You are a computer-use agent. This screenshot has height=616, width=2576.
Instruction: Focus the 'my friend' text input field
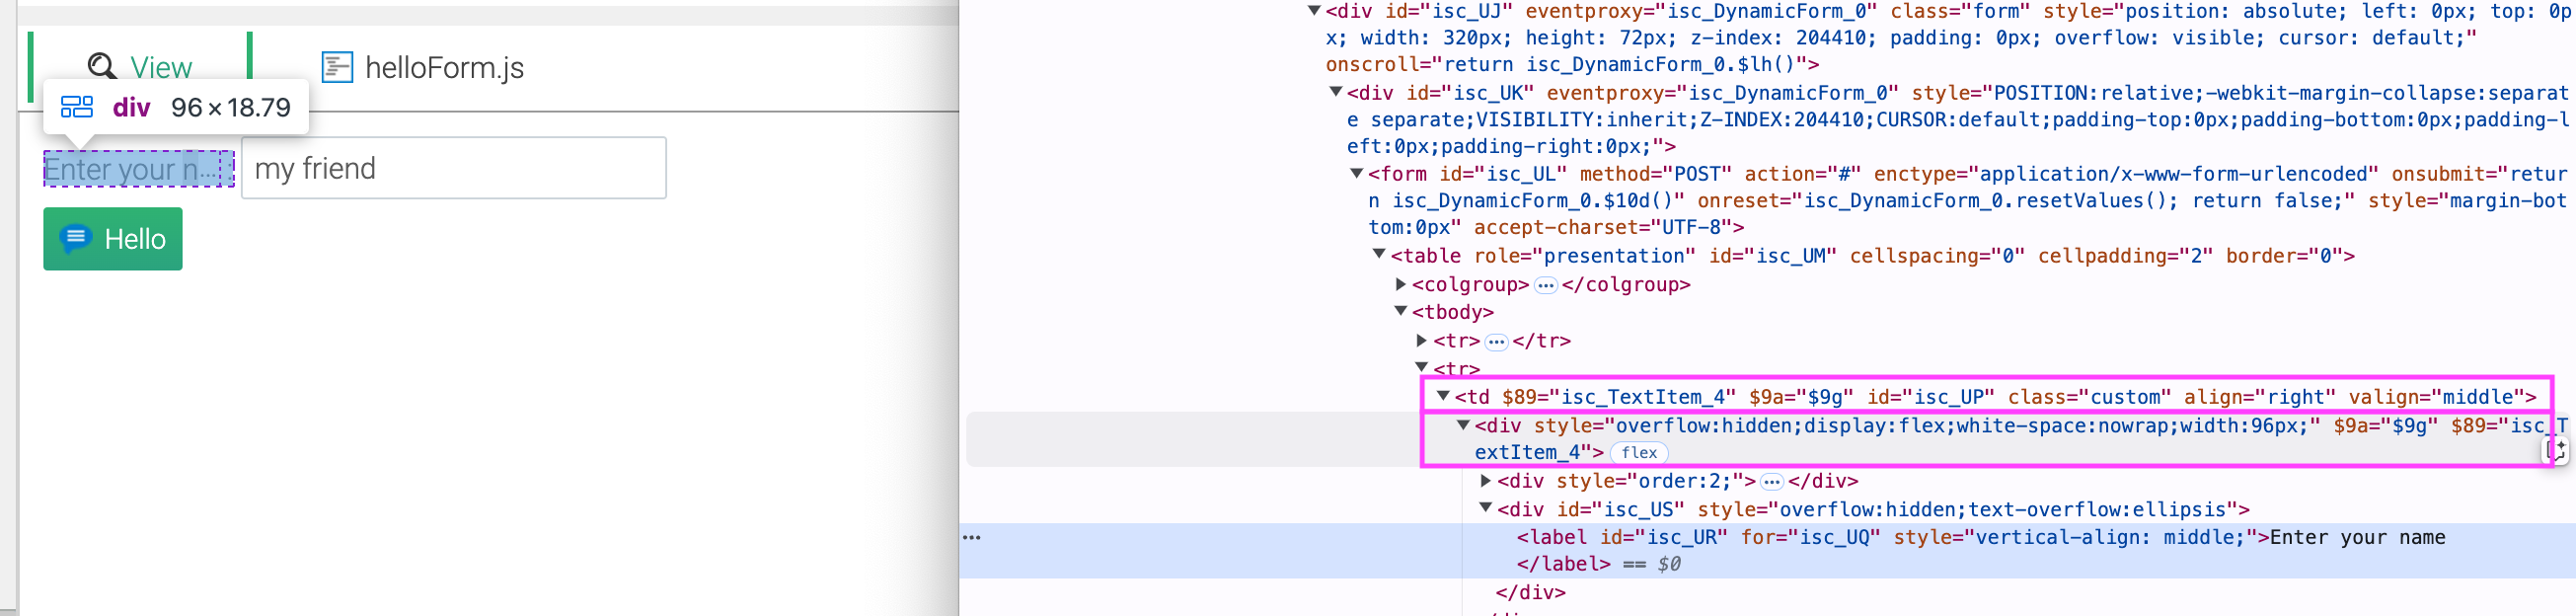pos(454,168)
